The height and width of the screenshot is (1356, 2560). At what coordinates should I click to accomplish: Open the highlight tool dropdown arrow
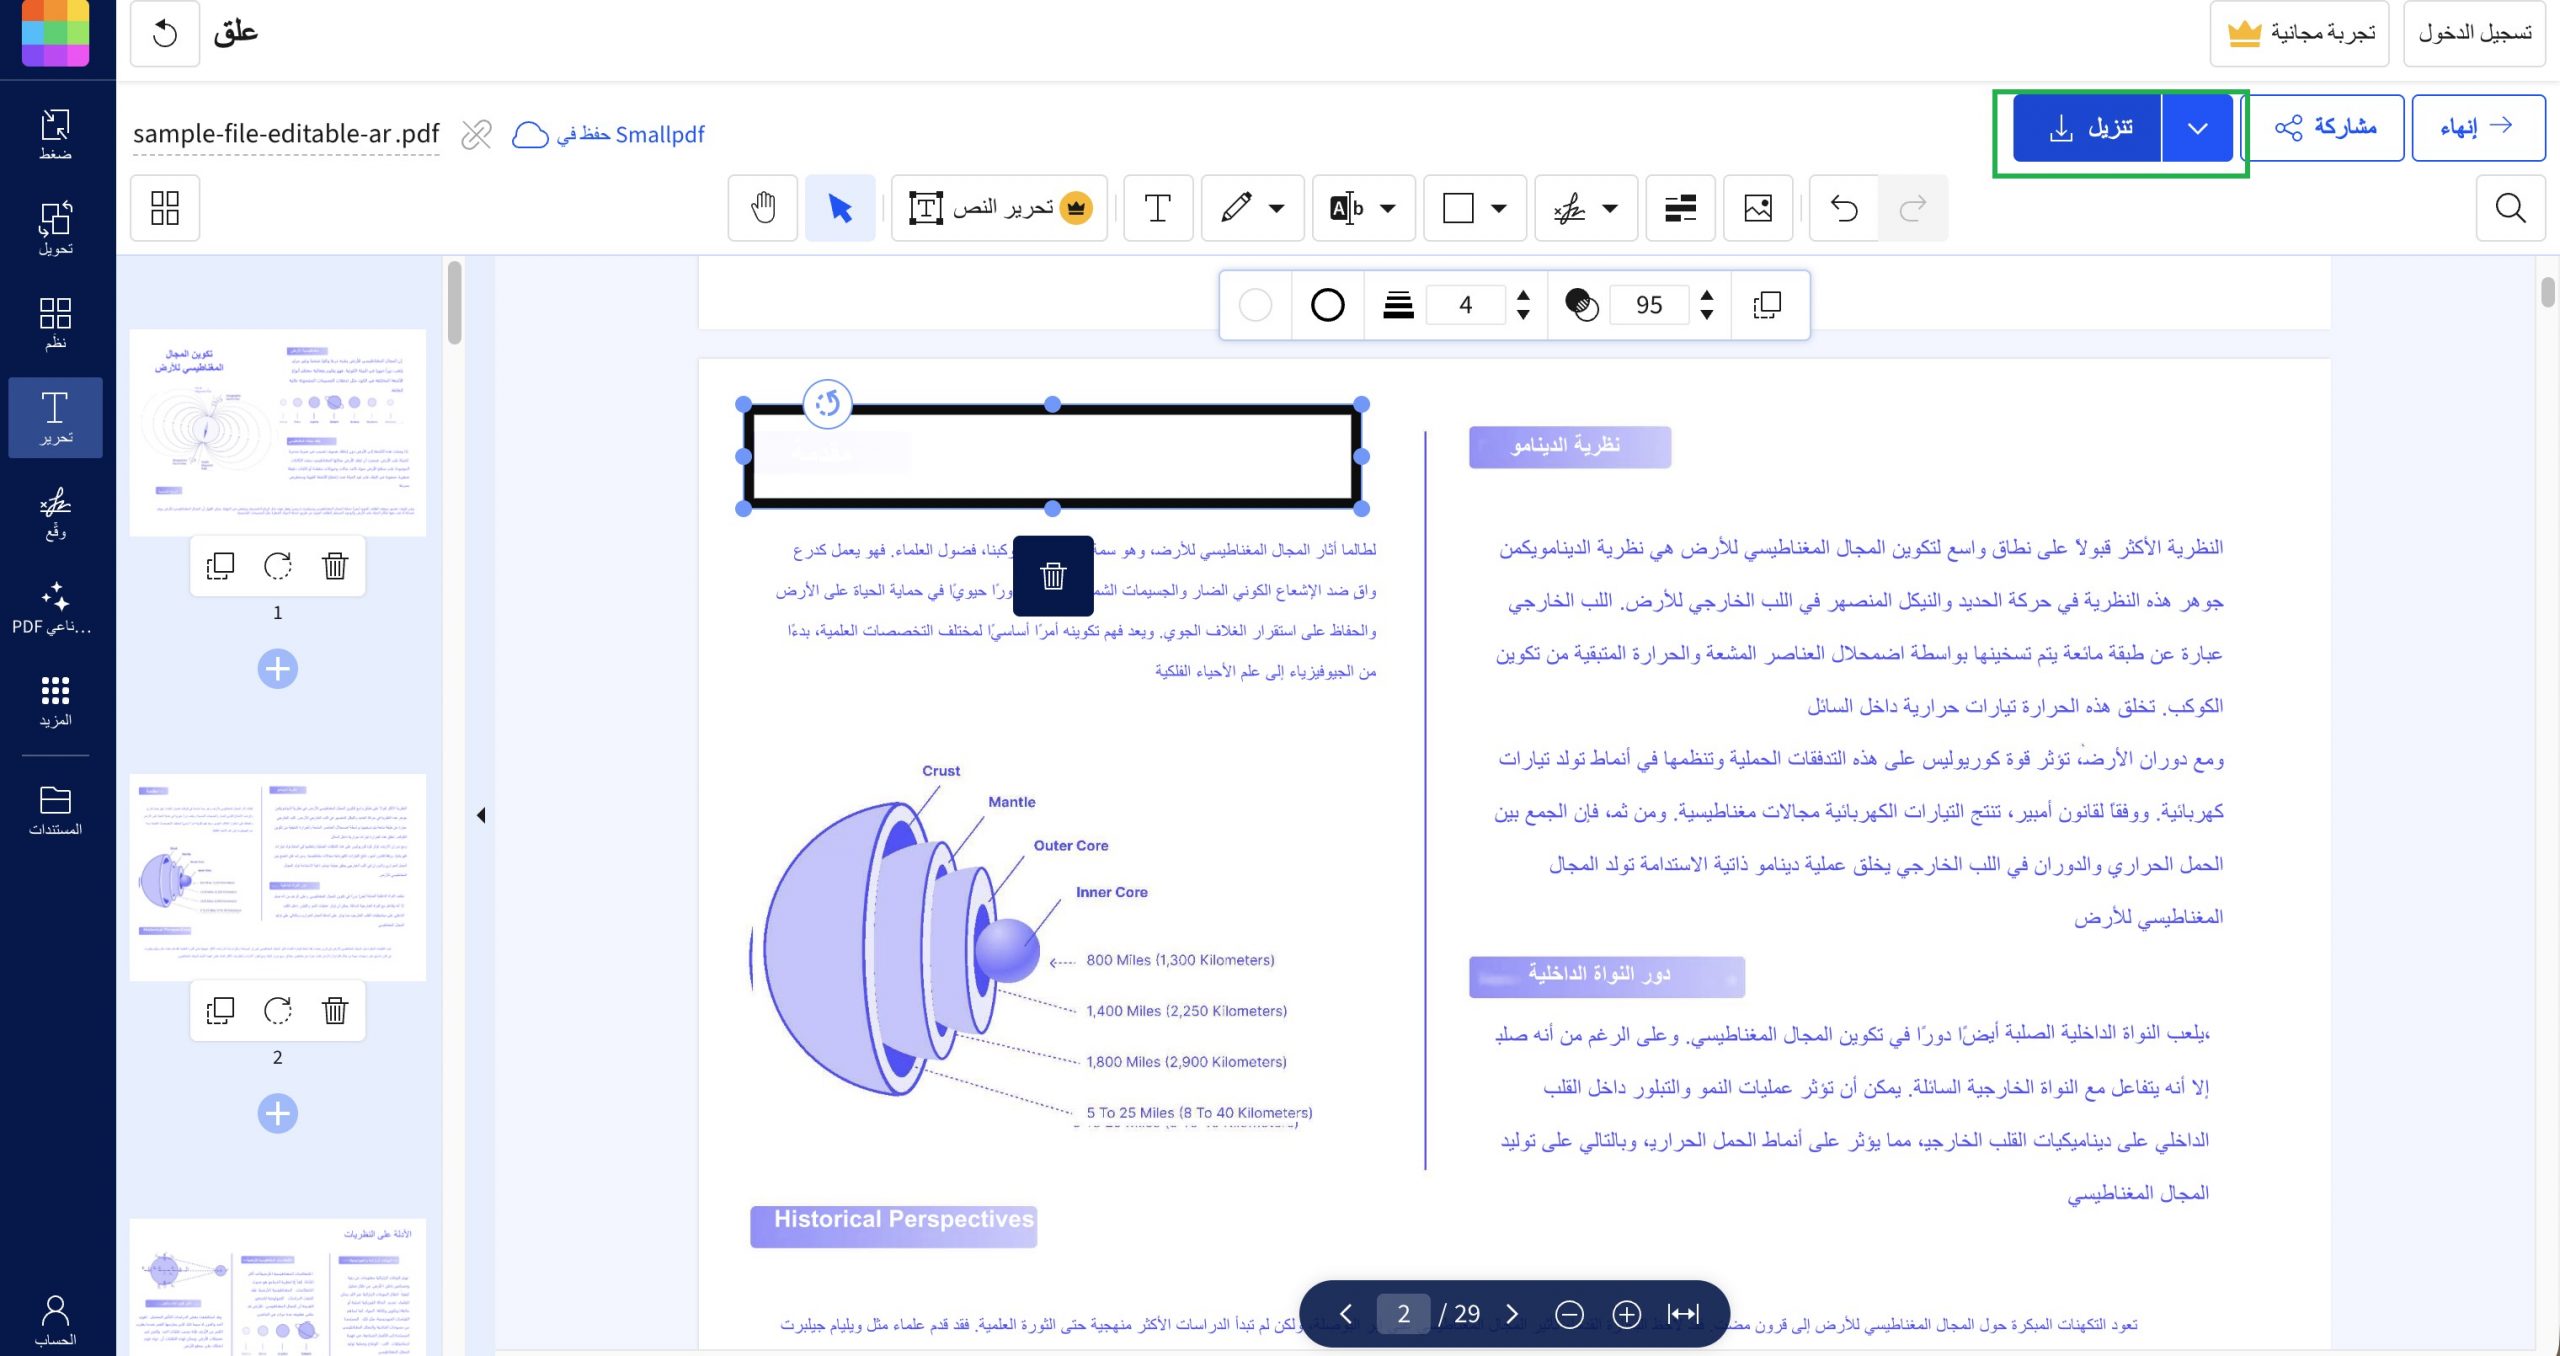(x=1388, y=208)
